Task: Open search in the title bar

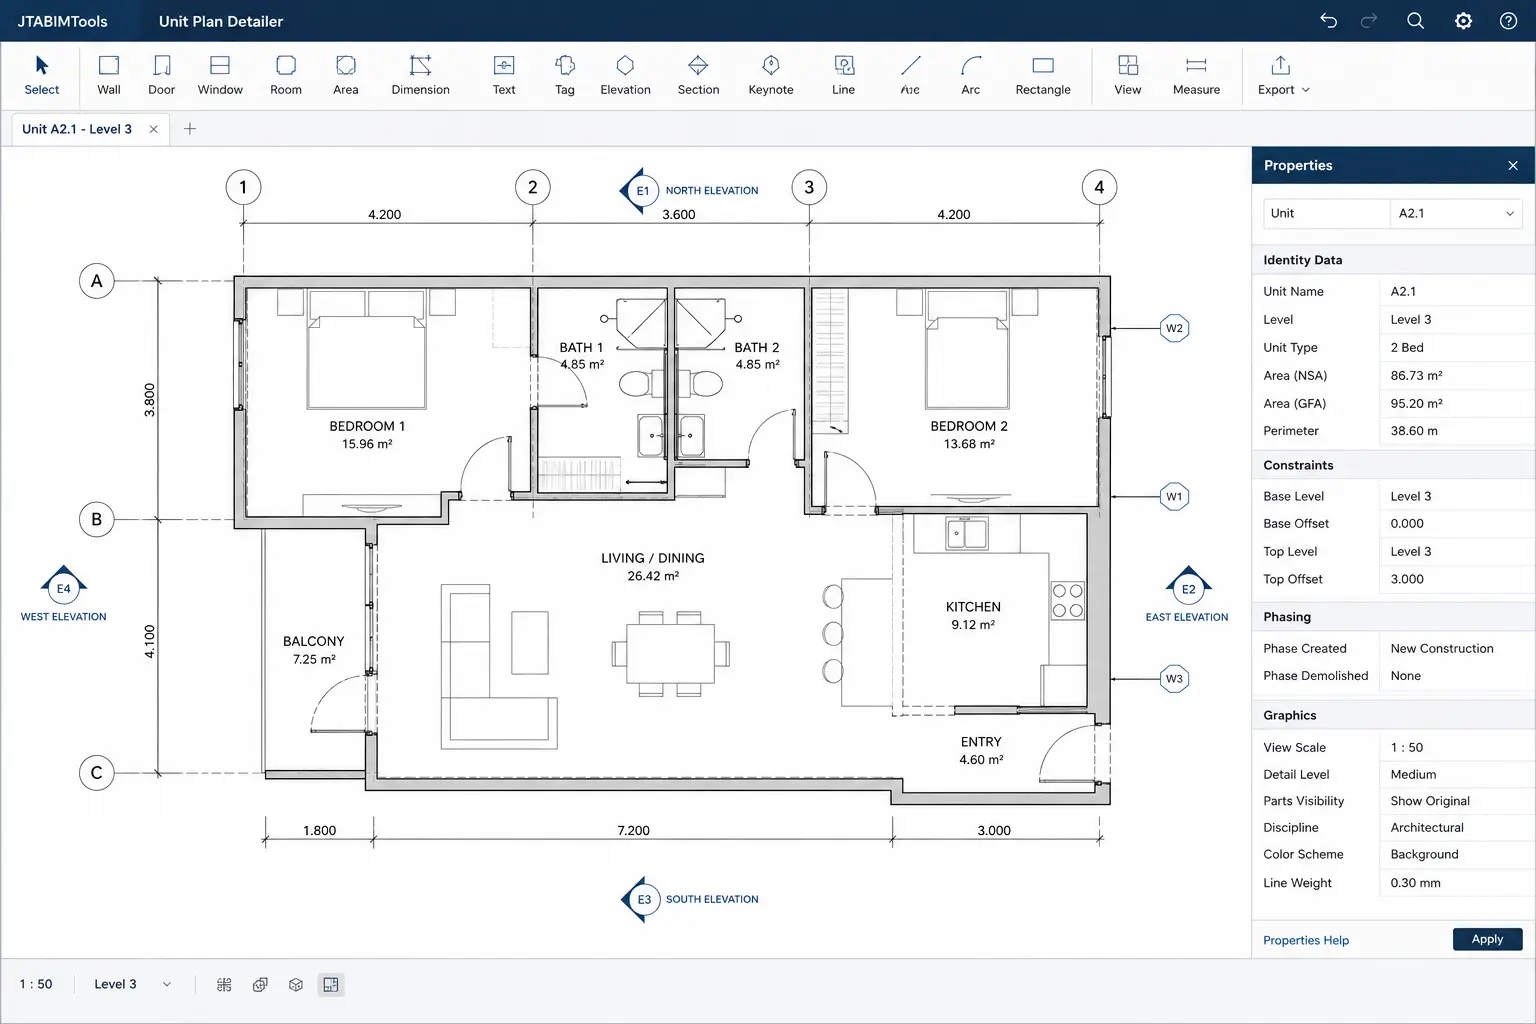Action: point(1415,21)
